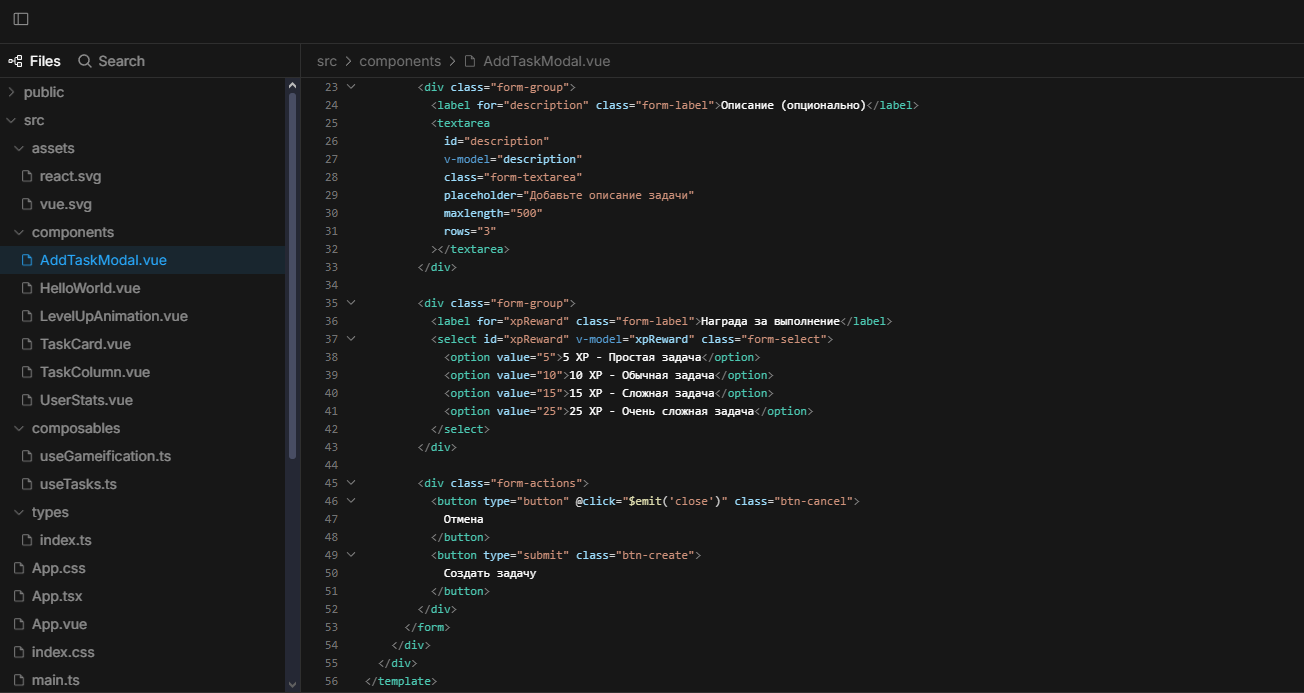The height and width of the screenshot is (693, 1304).
Task: Click the file icon beside main.ts
Action: point(20,680)
